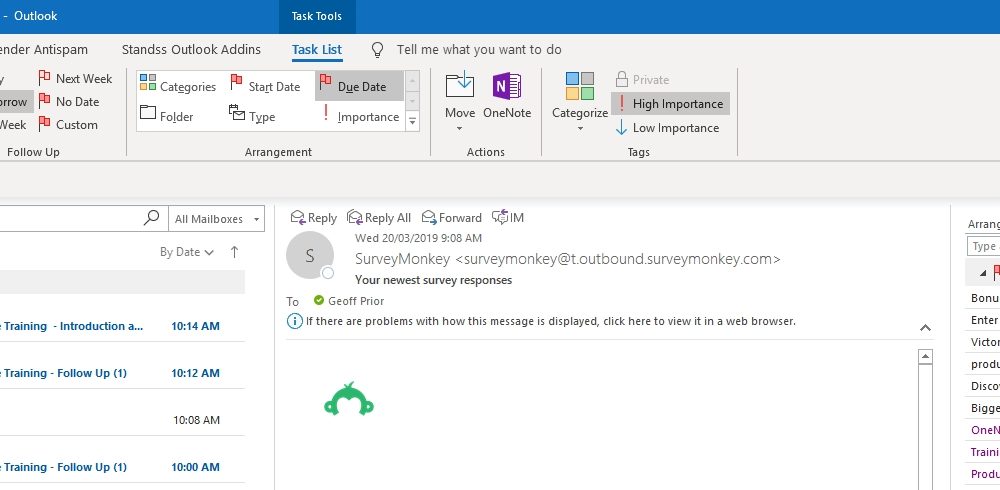Toggle the High Importance tag
Image resolution: width=1000 pixels, height=490 pixels.
[x=670, y=103]
